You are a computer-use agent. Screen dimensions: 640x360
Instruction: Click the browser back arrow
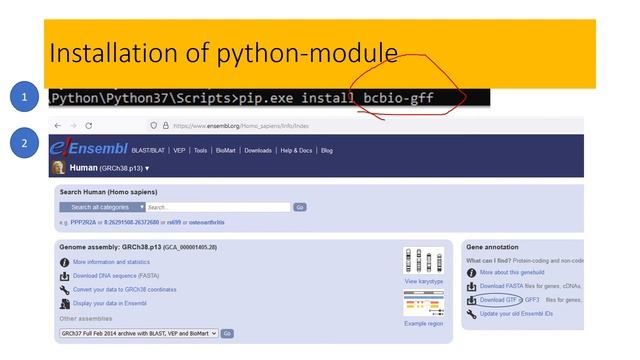click(58, 126)
